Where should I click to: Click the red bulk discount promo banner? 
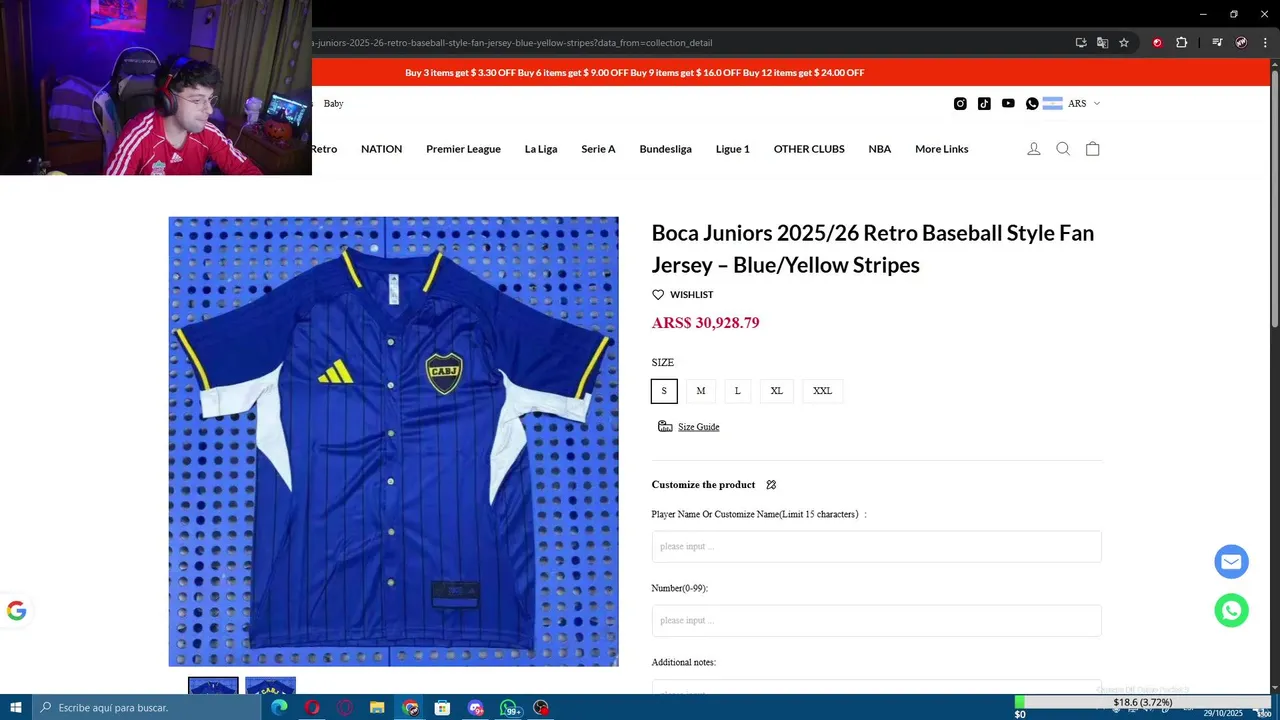(635, 73)
